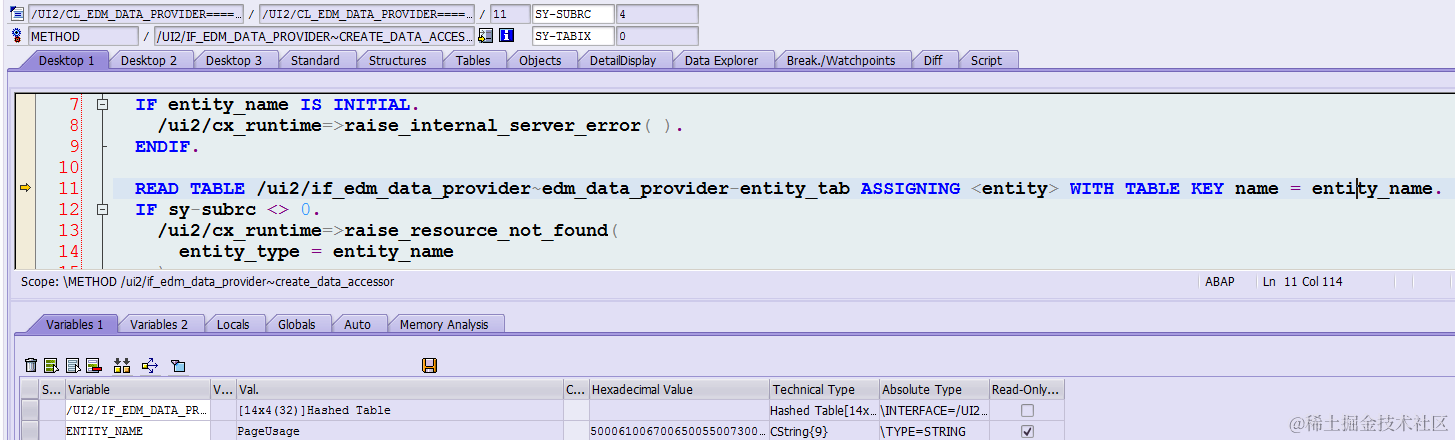Screen dimensions: 1455x440
Task: Switch to the Desktop 1 tab
Action: [66, 60]
